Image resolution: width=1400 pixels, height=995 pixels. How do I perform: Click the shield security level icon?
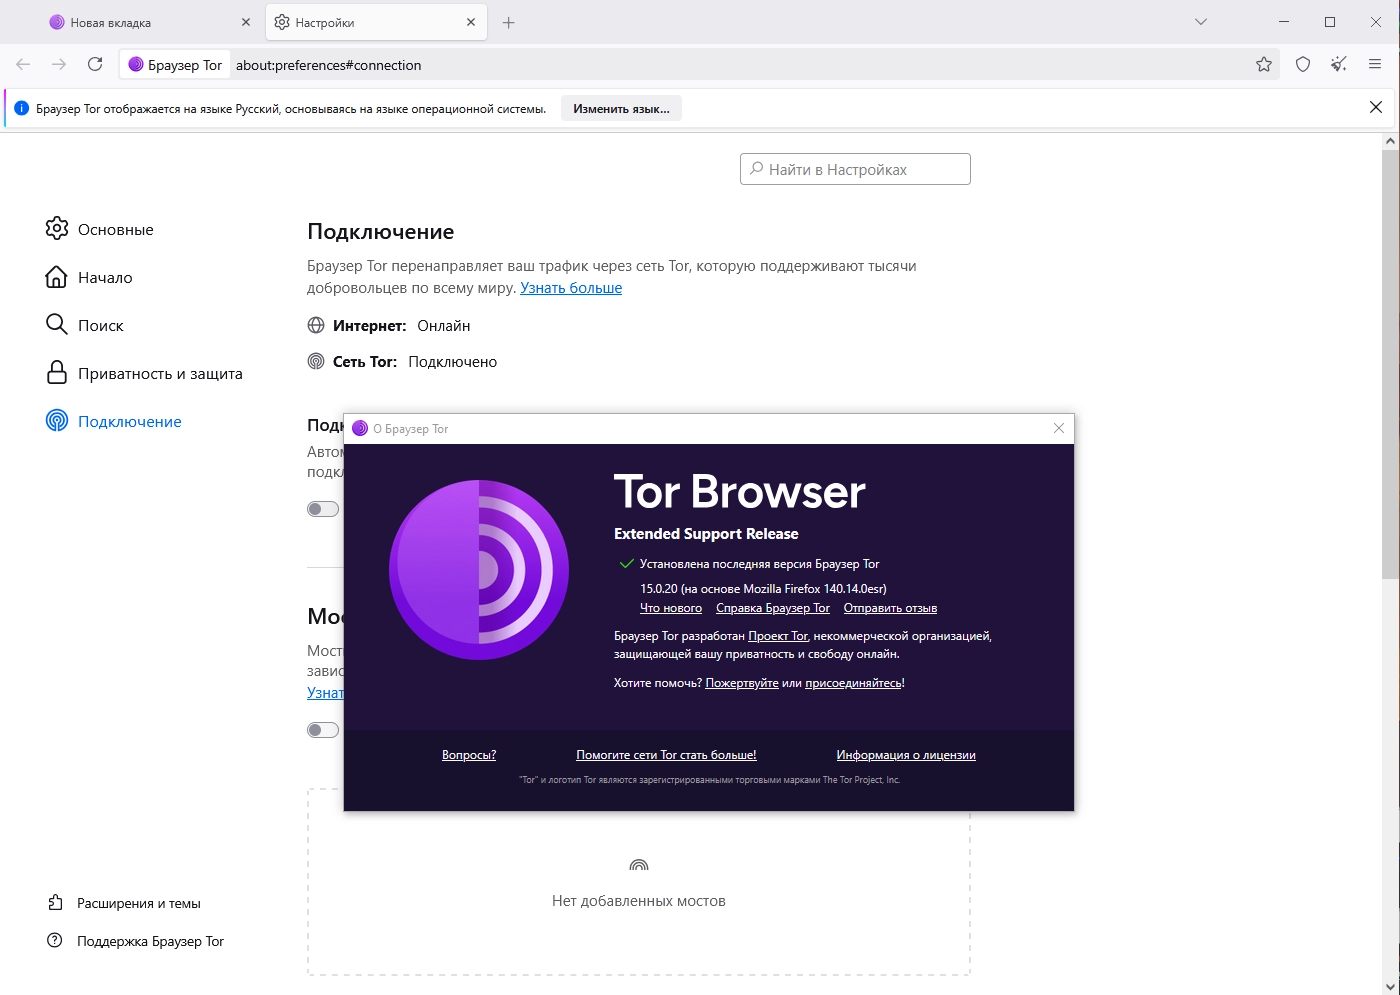click(1302, 64)
